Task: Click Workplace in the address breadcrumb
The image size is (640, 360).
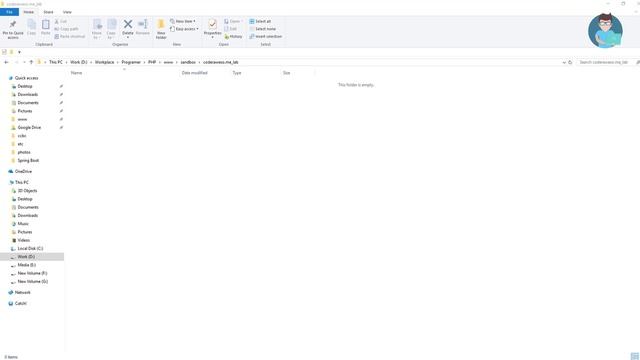Action: click(104, 62)
